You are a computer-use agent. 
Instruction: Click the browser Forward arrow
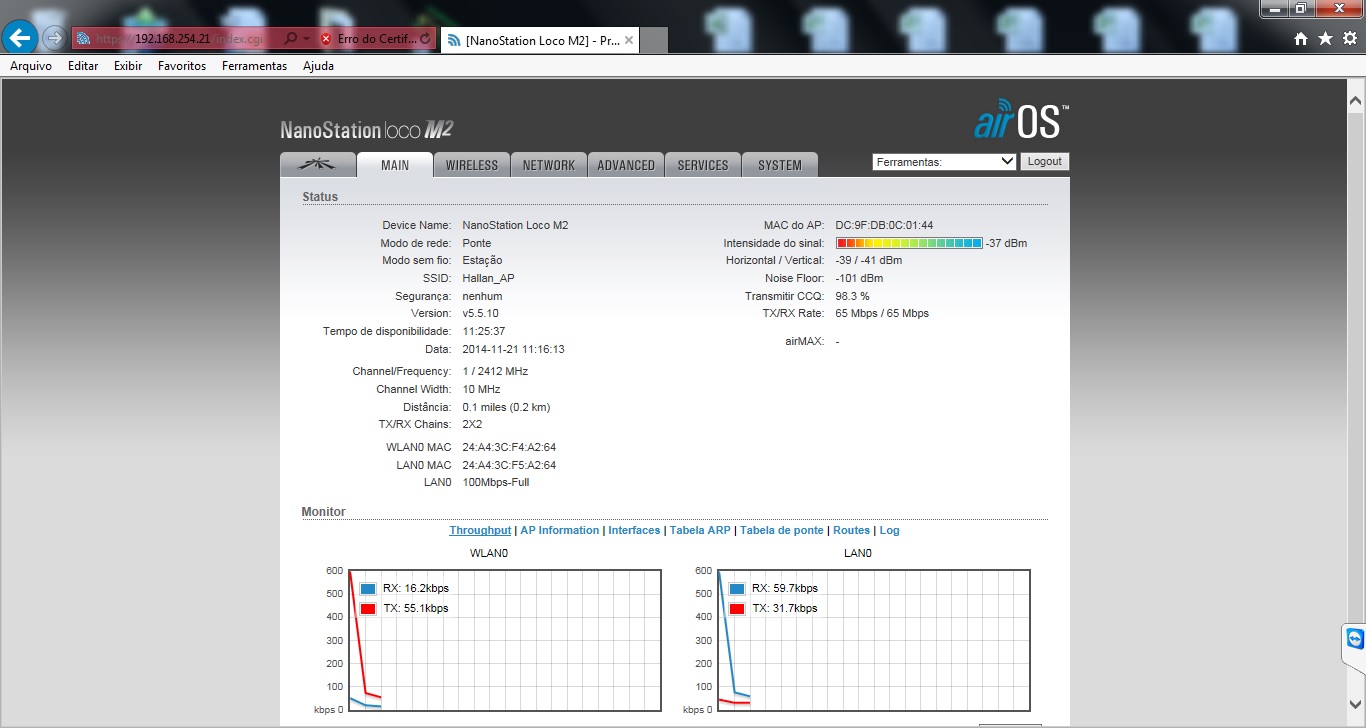point(54,39)
